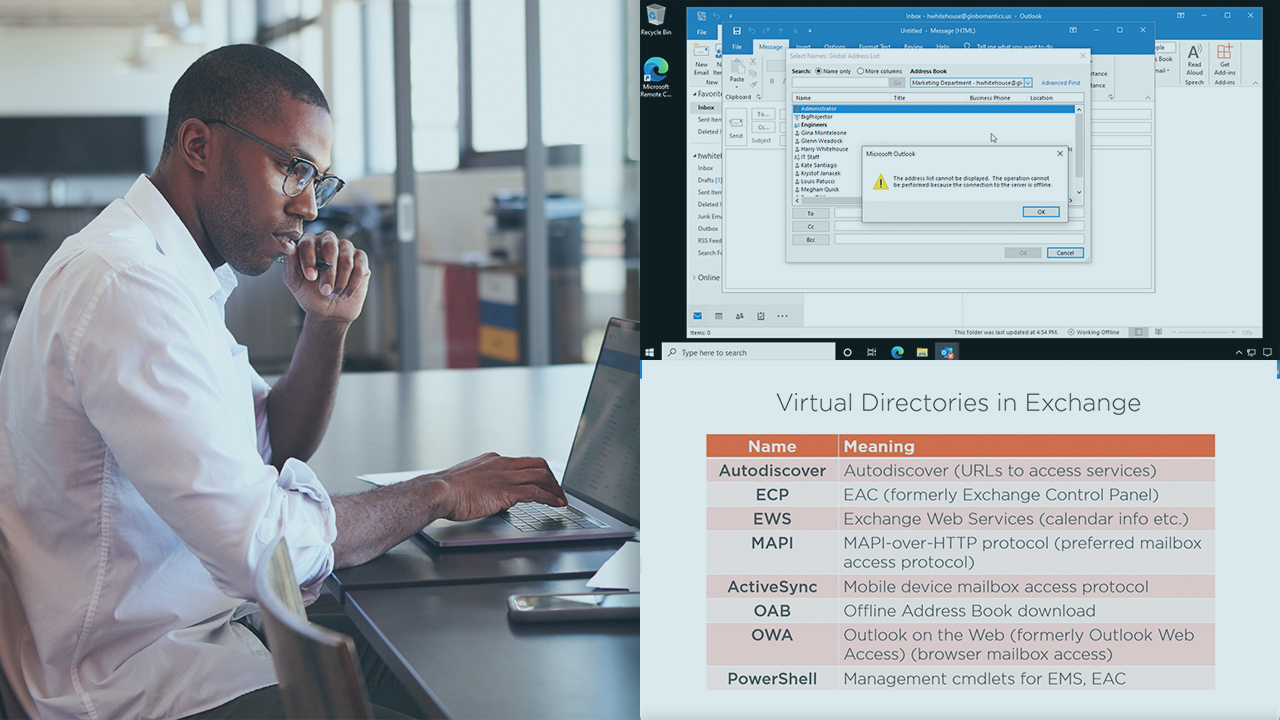Open Calendar view in Outlook navigation bar

click(718, 316)
